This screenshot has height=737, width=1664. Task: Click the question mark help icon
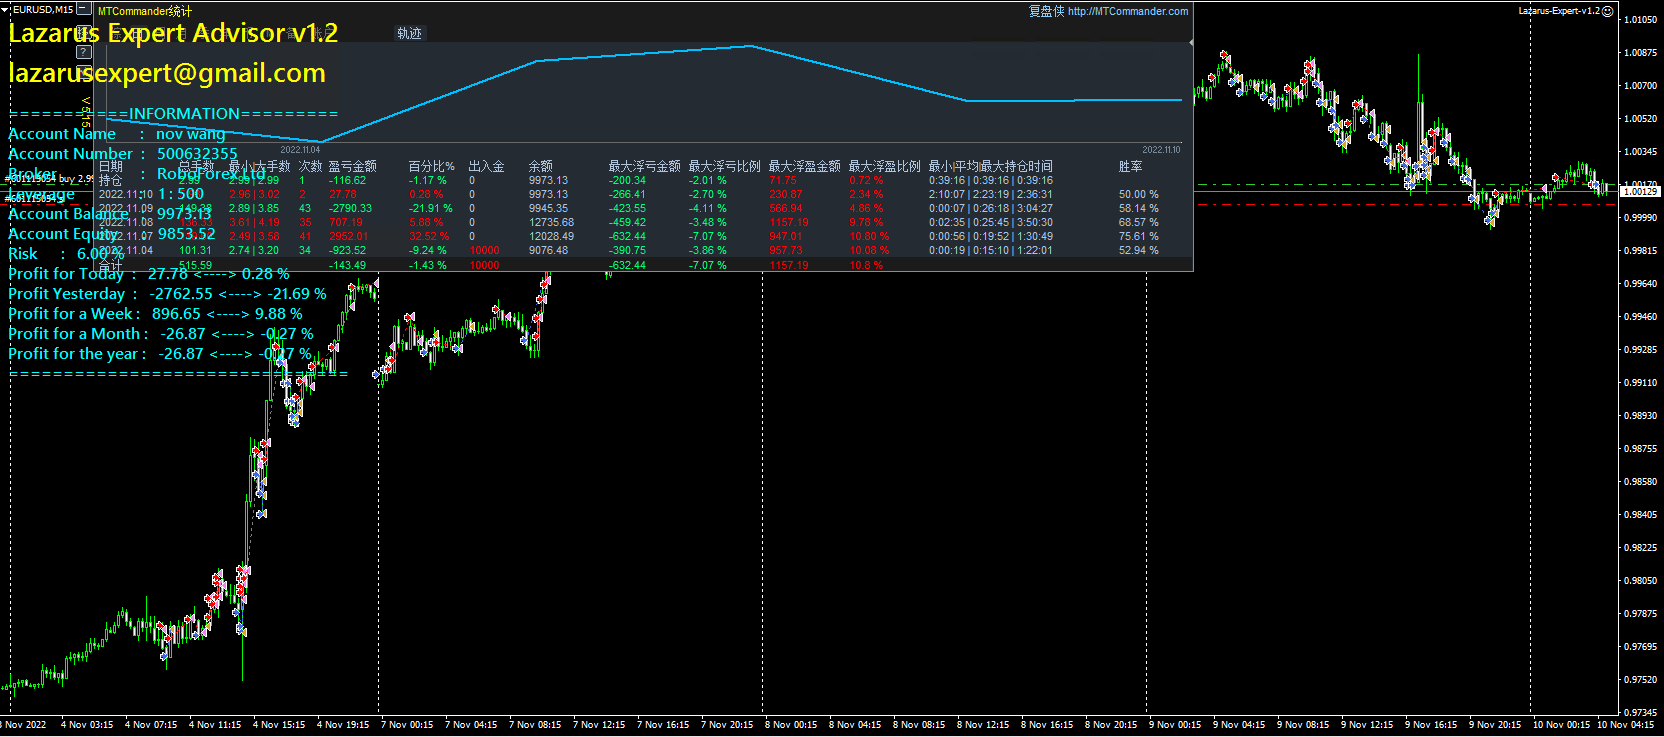click(84, 52)
